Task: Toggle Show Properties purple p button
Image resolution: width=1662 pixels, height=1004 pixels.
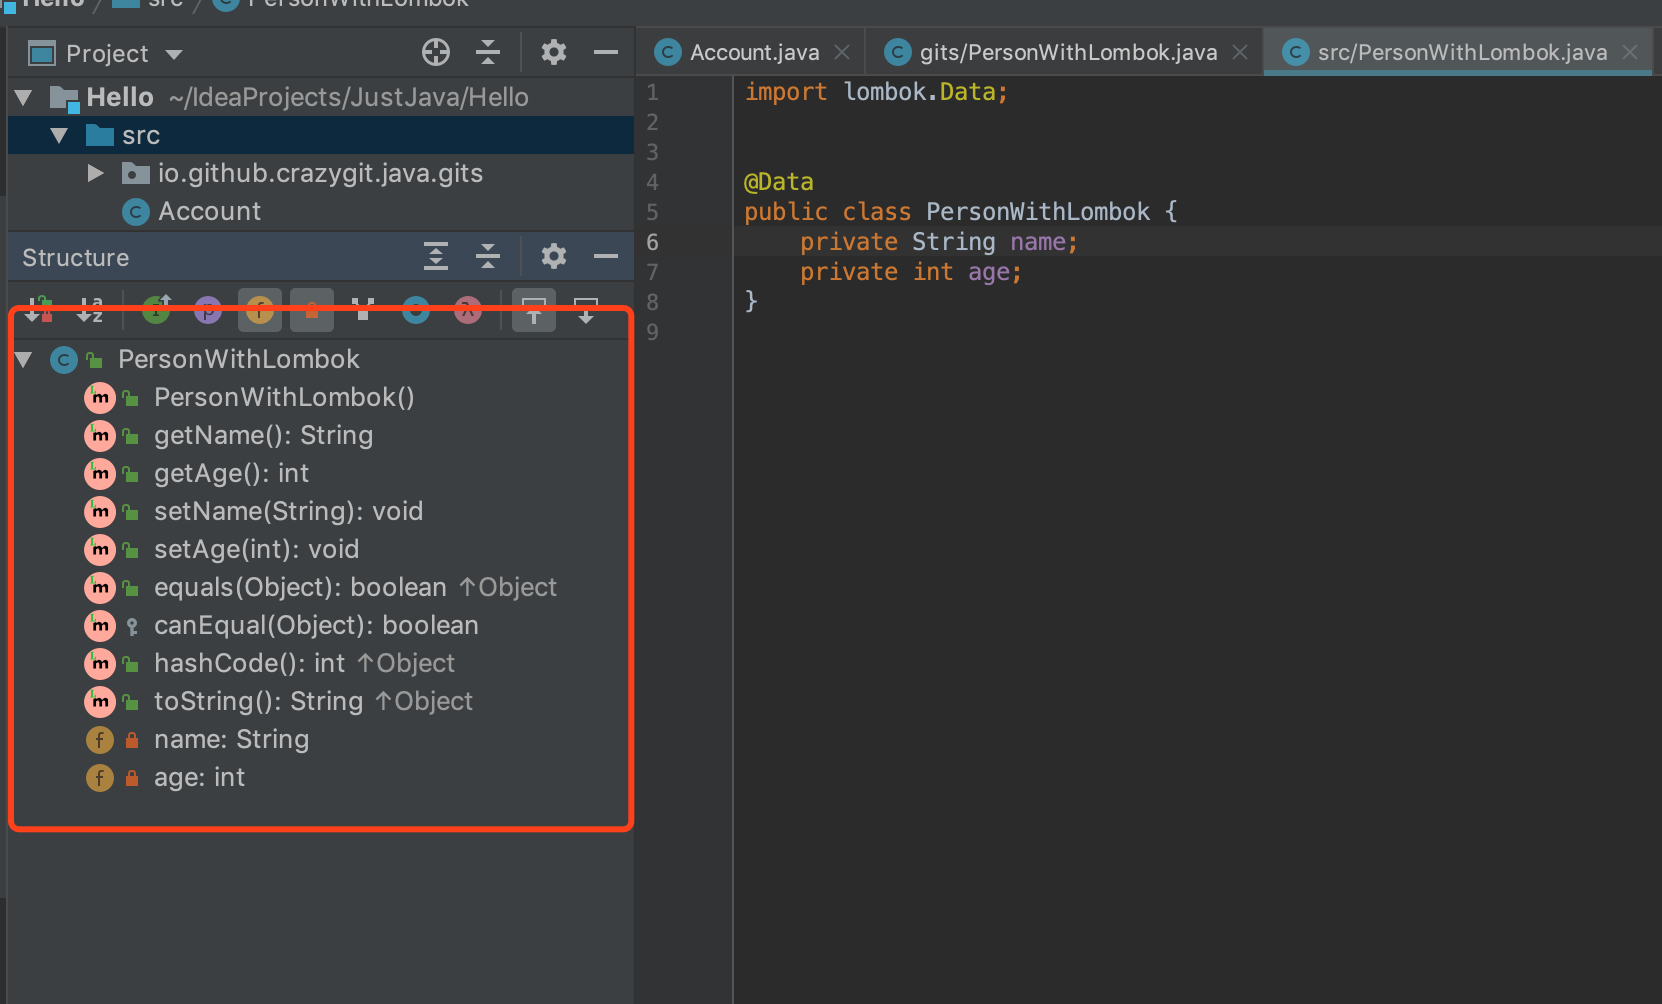Action: coord(208,310)
